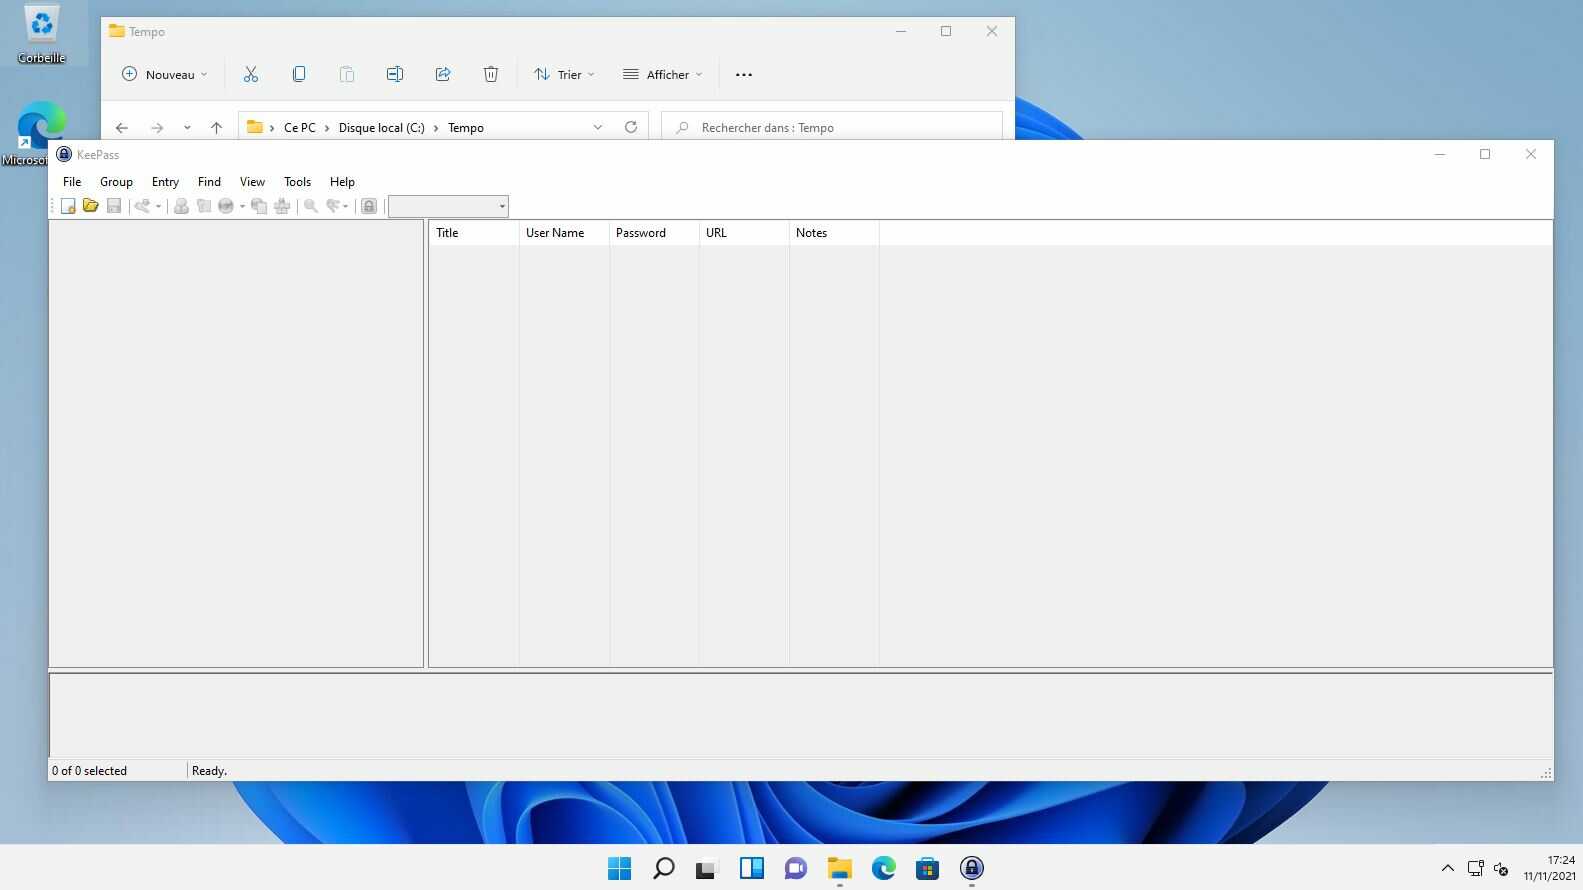
Task: Open the Corbeille recycle bin icon
Action: tap(42, 34)
